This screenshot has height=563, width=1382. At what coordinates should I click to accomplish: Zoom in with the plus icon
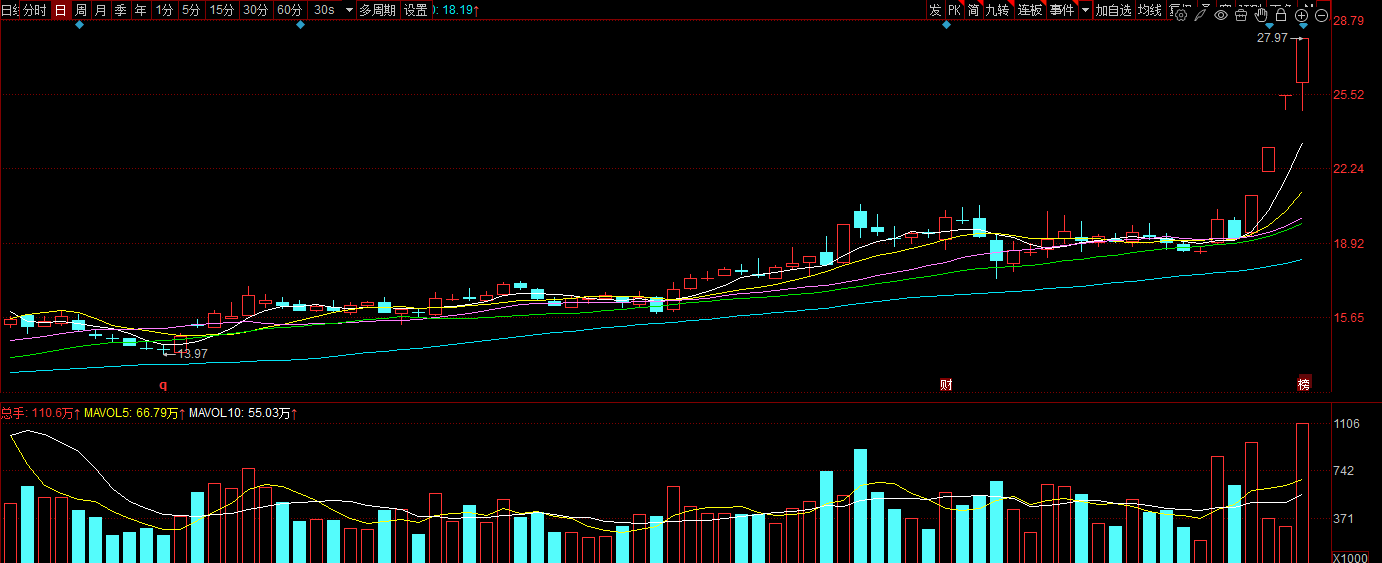pos(1302,15)
